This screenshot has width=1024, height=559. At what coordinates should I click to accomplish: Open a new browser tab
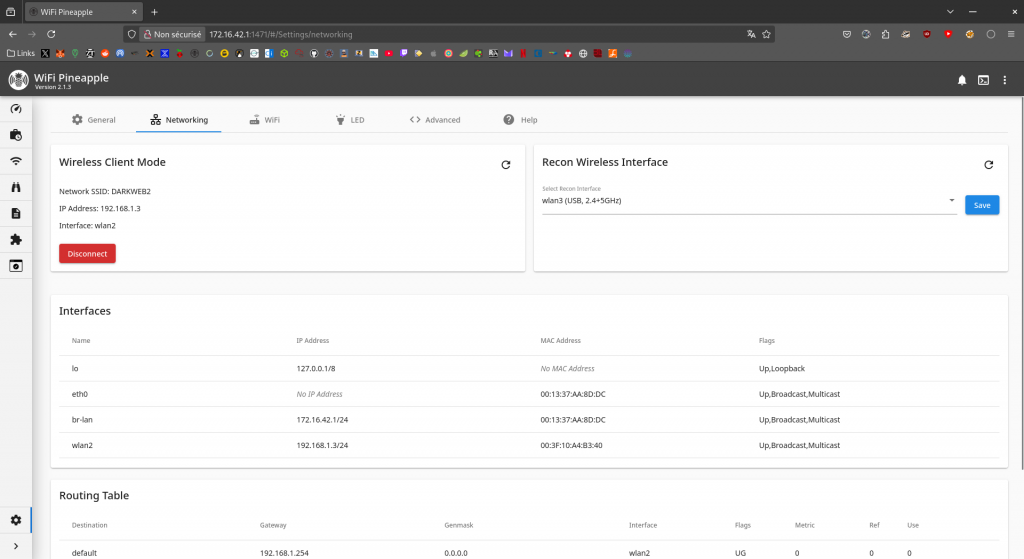pyautogui.click(x=154, y=12)
